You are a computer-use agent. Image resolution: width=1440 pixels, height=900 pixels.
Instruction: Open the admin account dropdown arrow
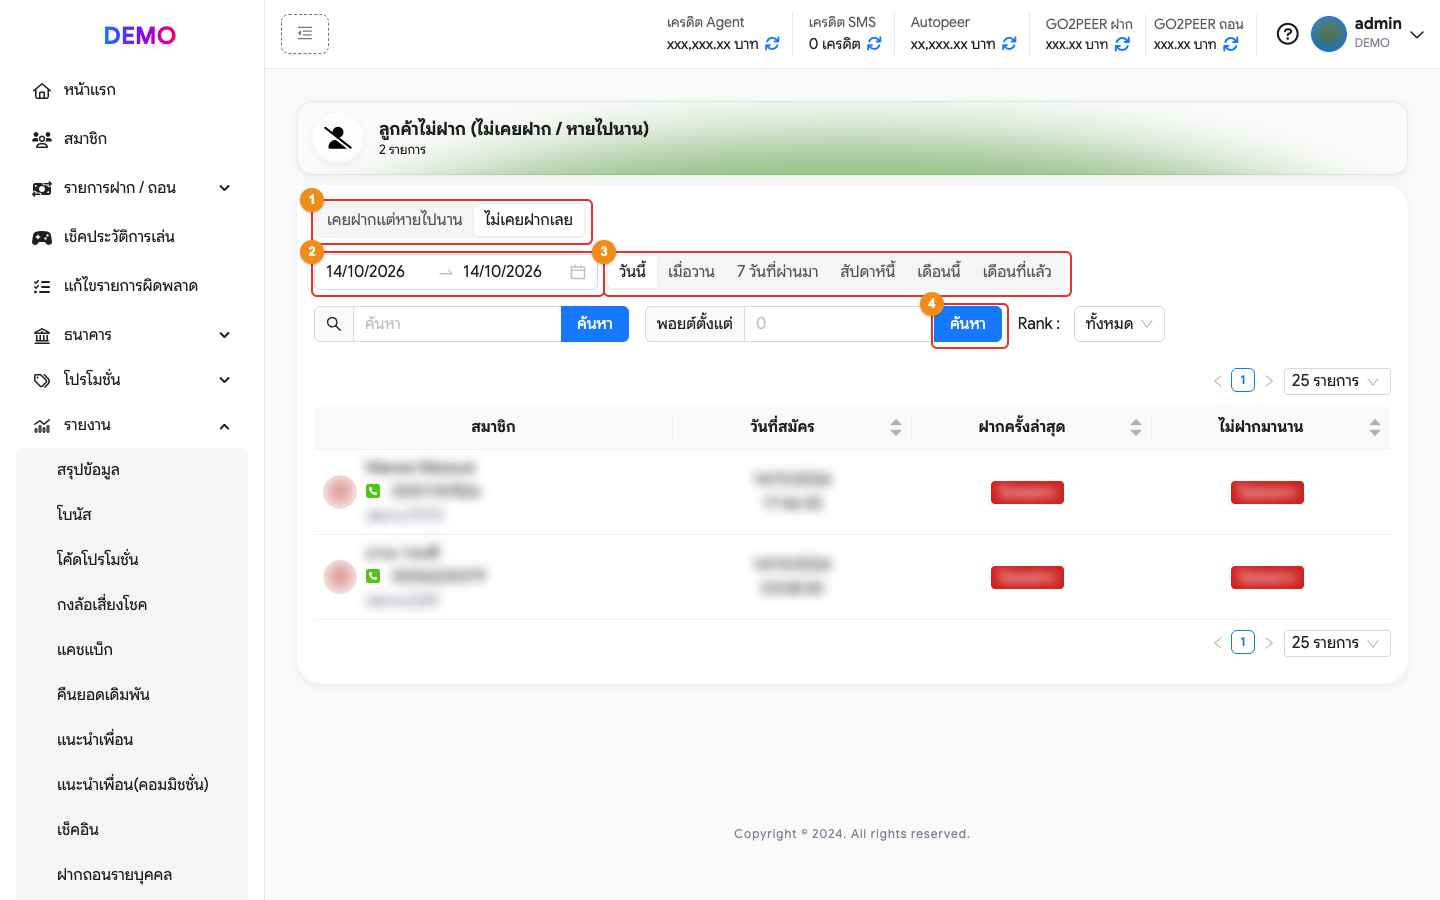click(x=1417, y=34)
